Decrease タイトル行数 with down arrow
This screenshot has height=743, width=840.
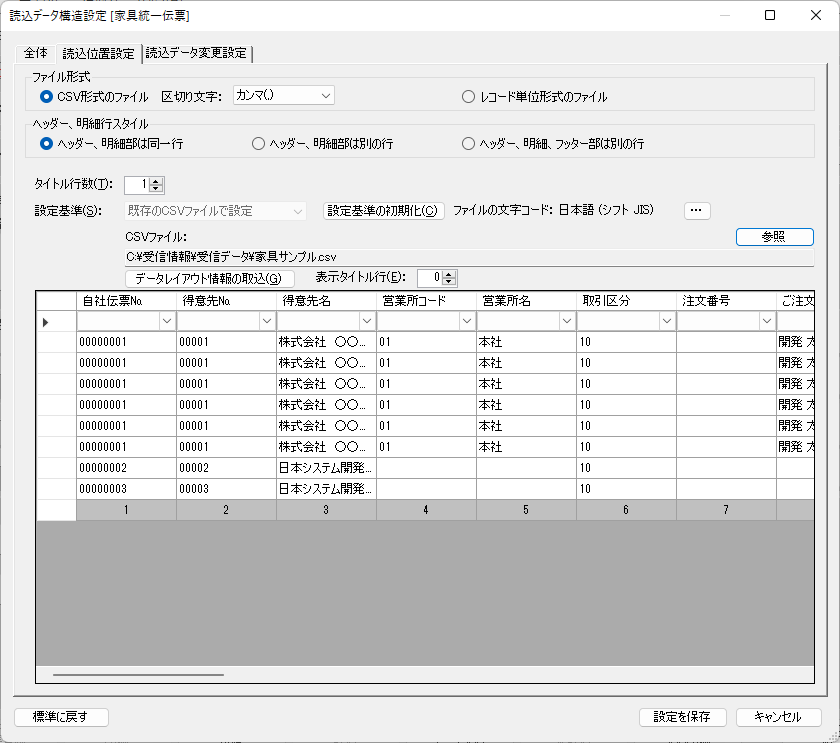[156, 189]
